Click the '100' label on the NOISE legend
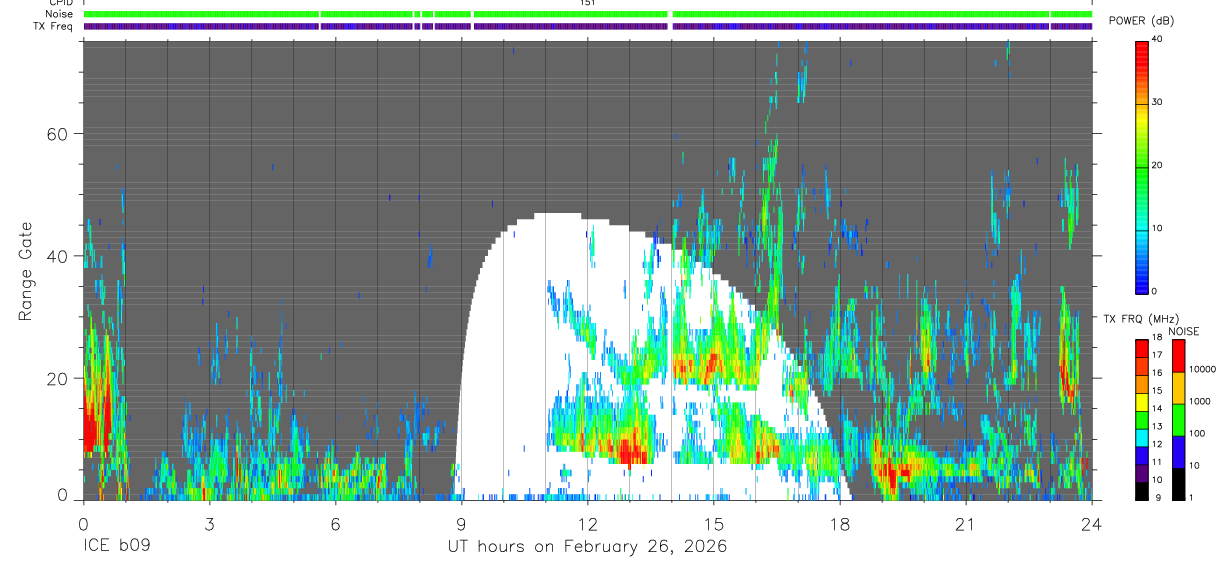The width and height of the screenshot is (1228, 567). point(1197,433)
